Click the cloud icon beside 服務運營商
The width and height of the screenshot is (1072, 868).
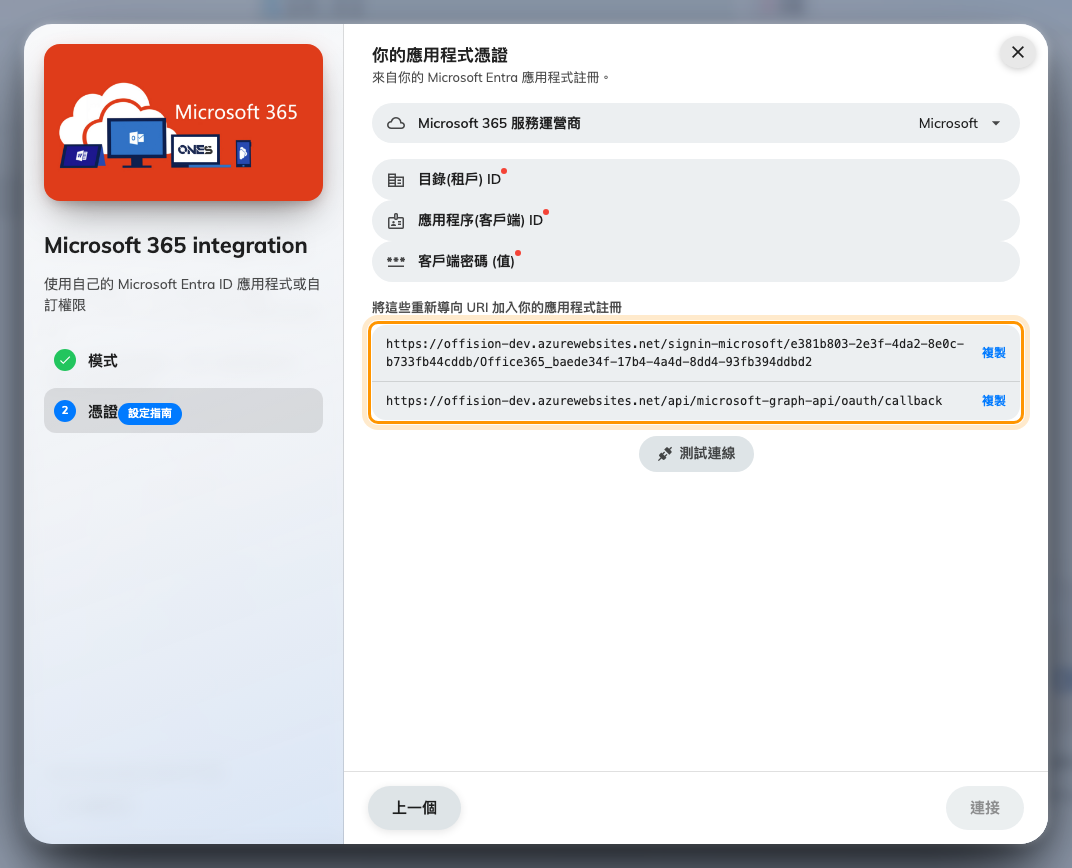tap(396, 124)
